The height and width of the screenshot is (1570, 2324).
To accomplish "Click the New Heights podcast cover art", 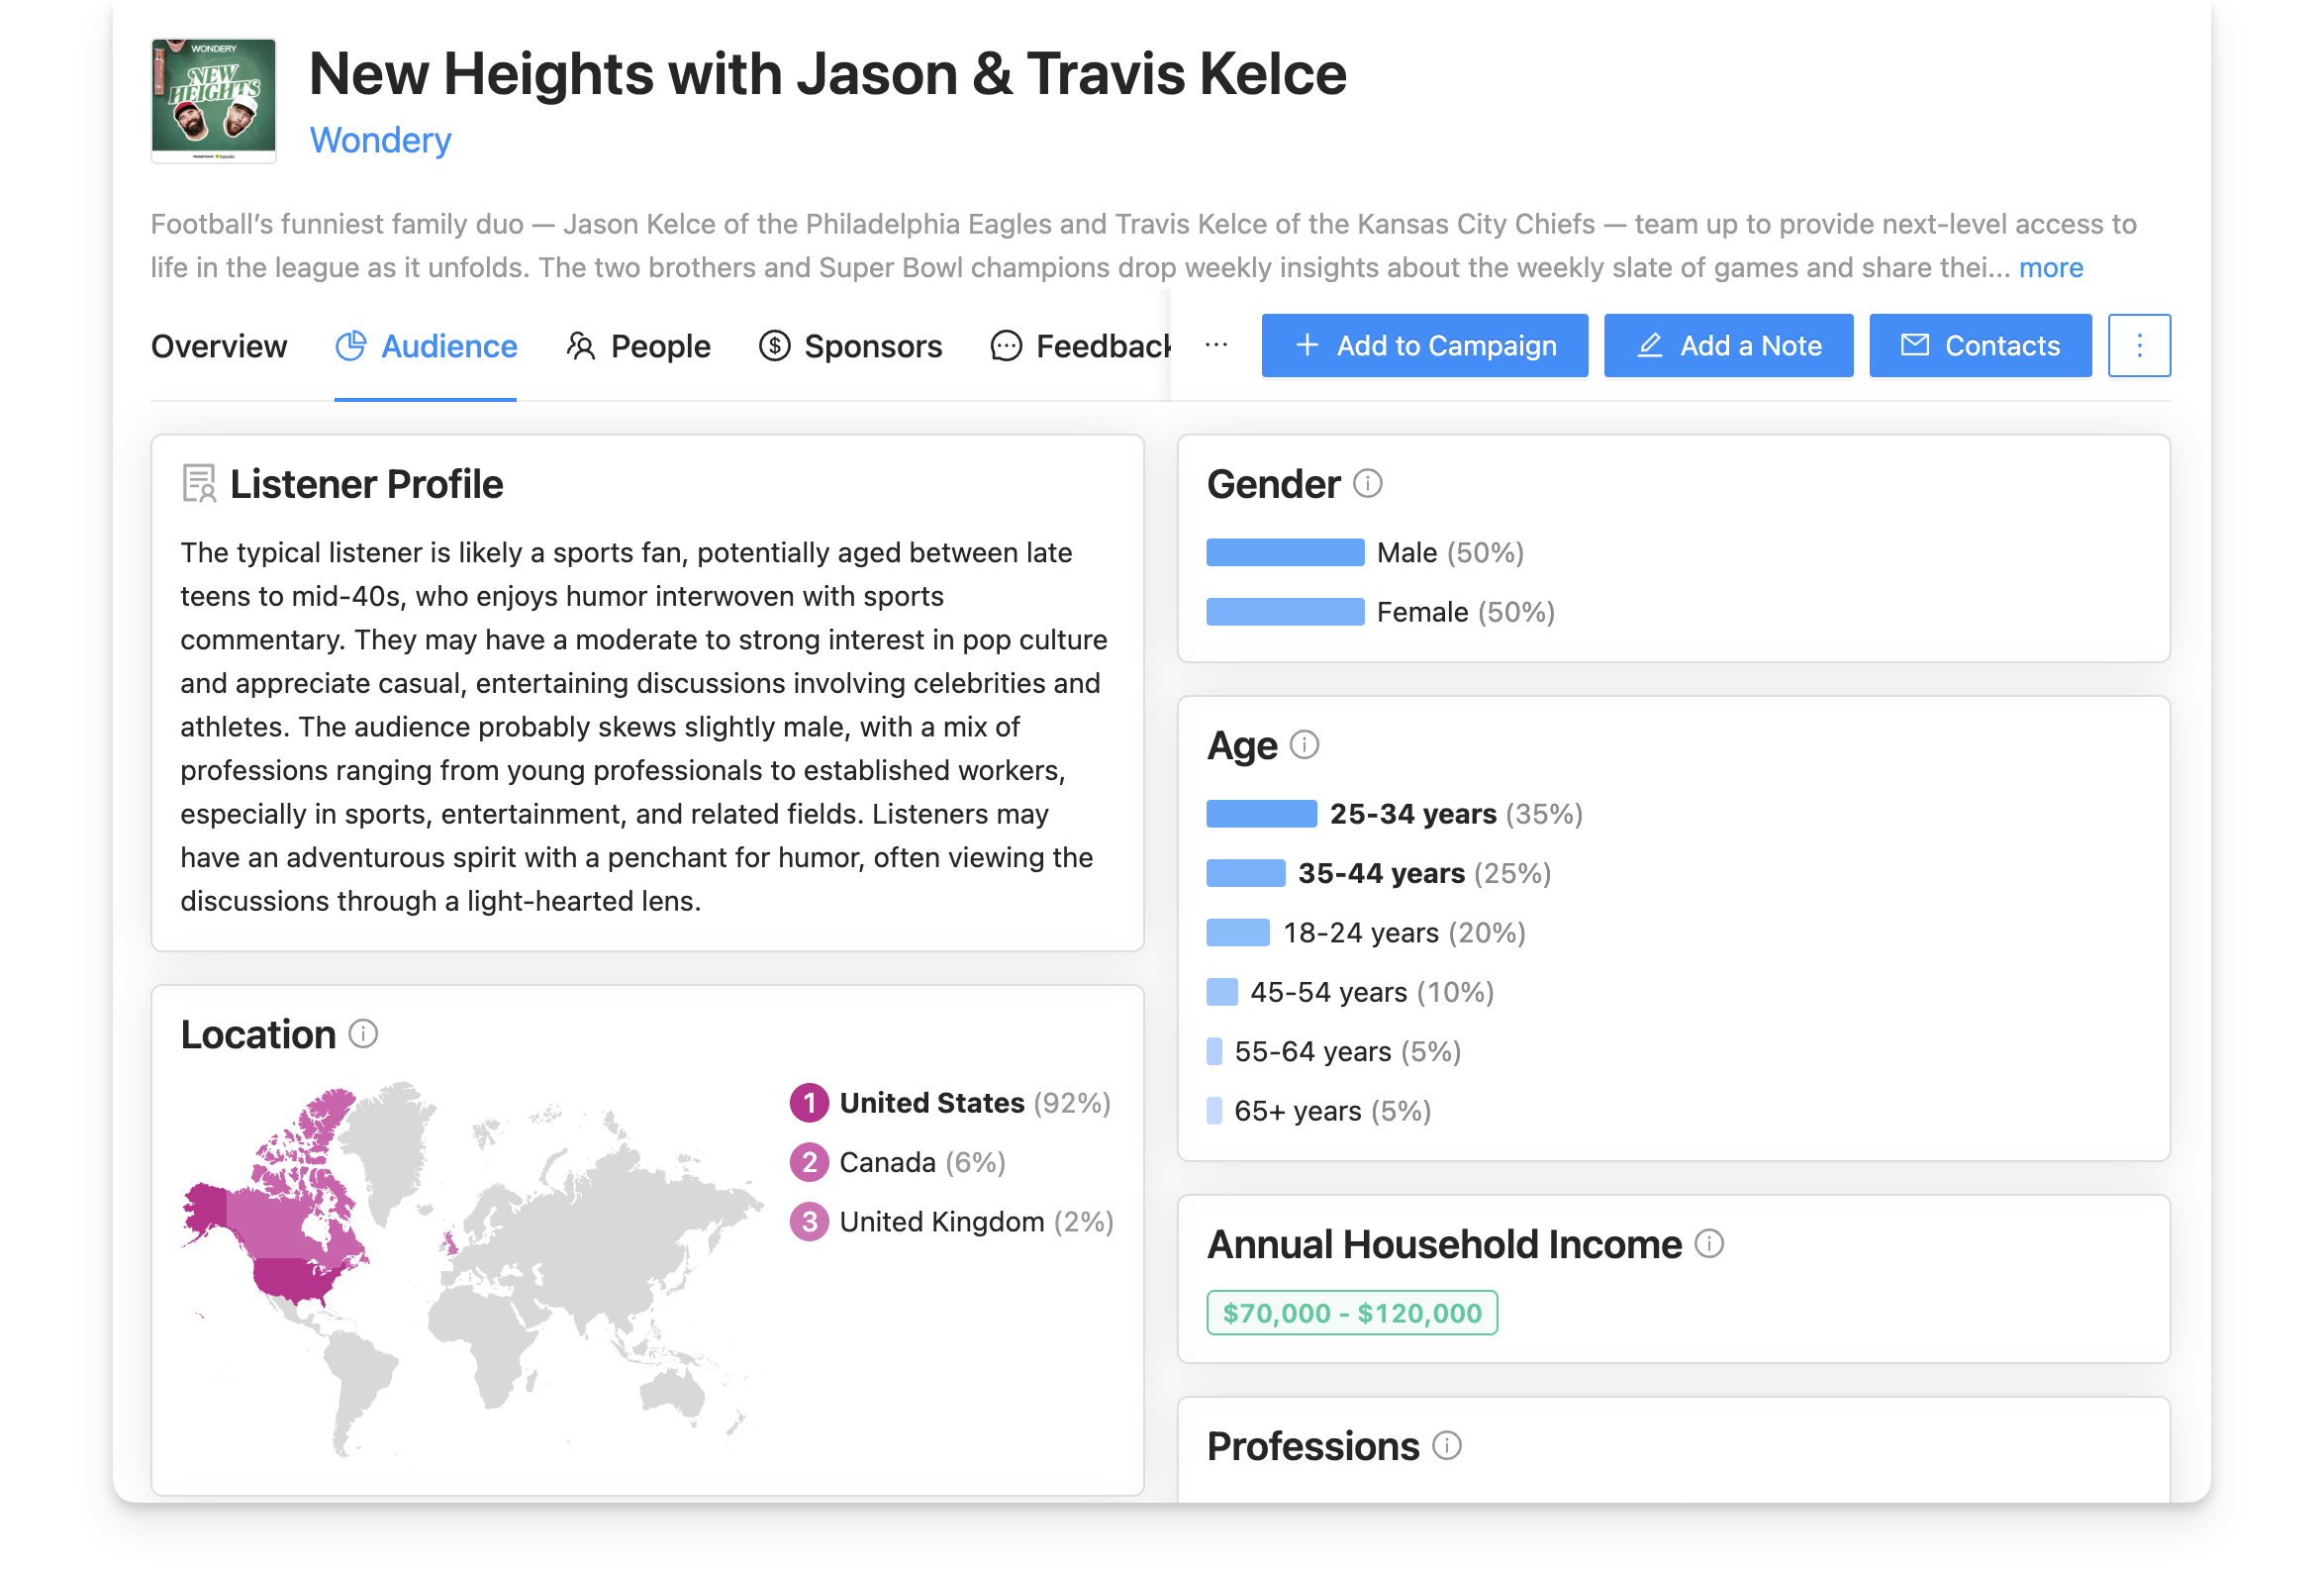I will tap(213, 100).
